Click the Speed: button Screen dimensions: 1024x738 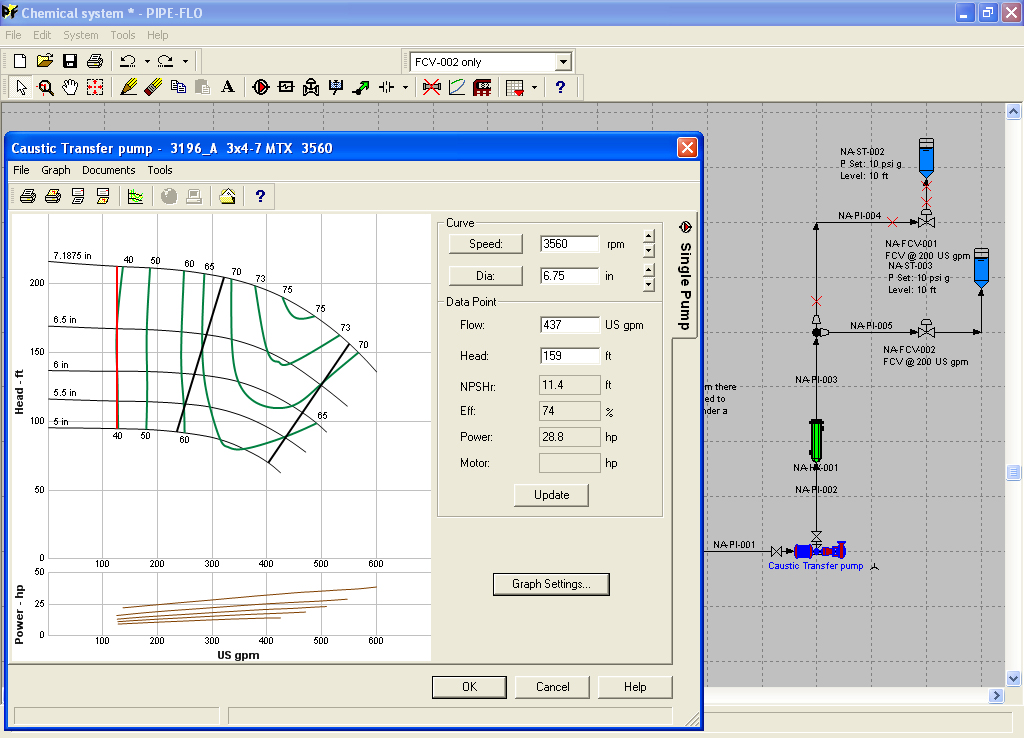click(485, 244)
